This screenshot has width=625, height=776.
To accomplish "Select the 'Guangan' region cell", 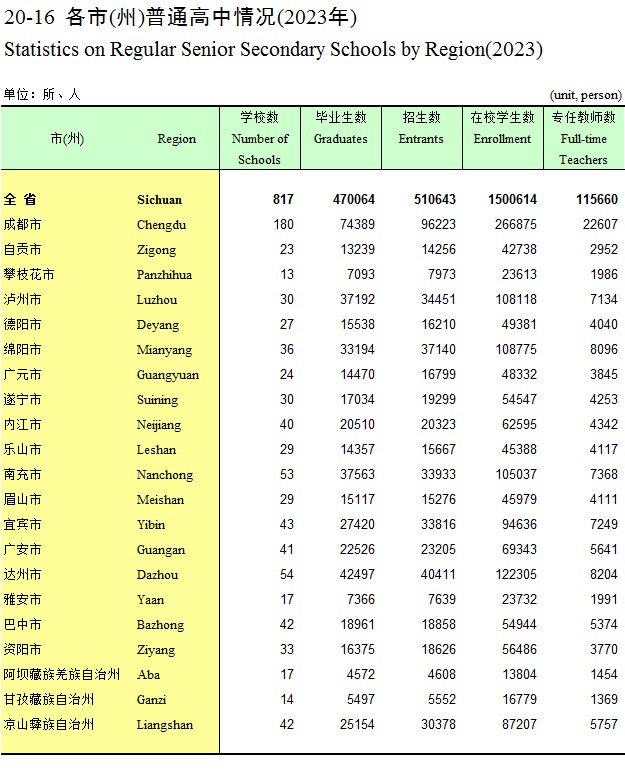I will [x=161, y=550].
